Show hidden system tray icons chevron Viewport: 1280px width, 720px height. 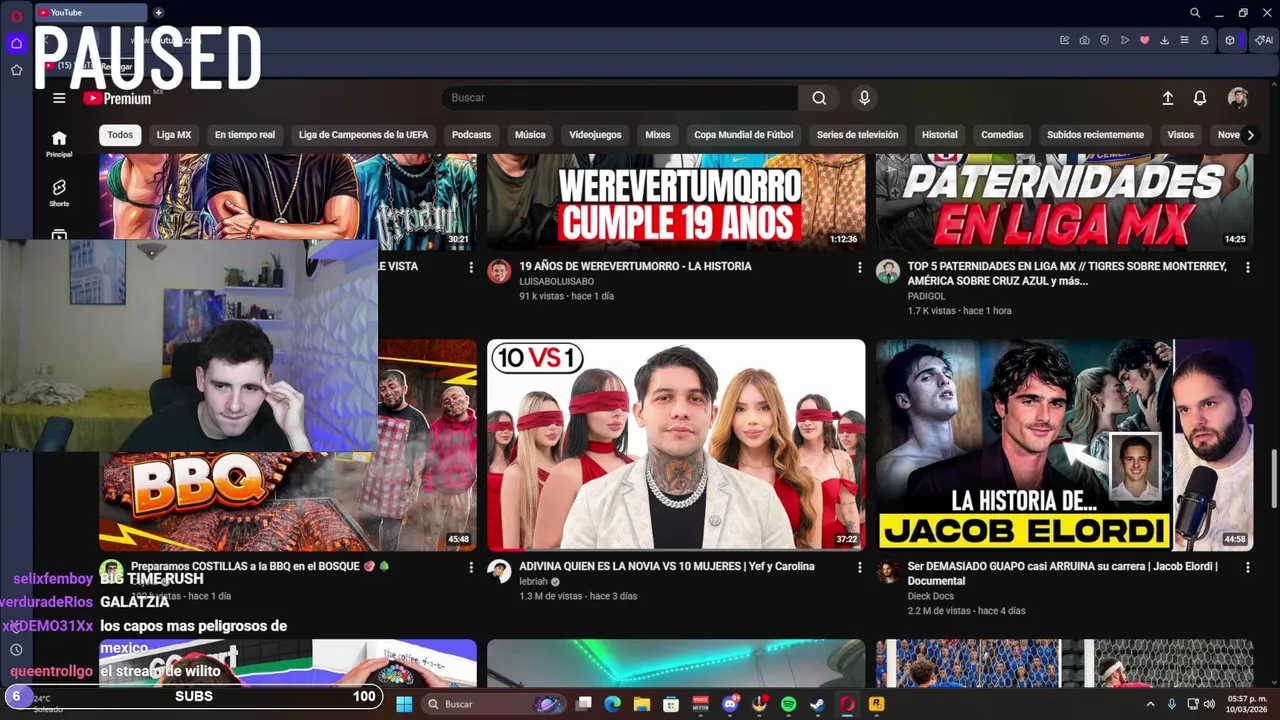(1150, 704)
